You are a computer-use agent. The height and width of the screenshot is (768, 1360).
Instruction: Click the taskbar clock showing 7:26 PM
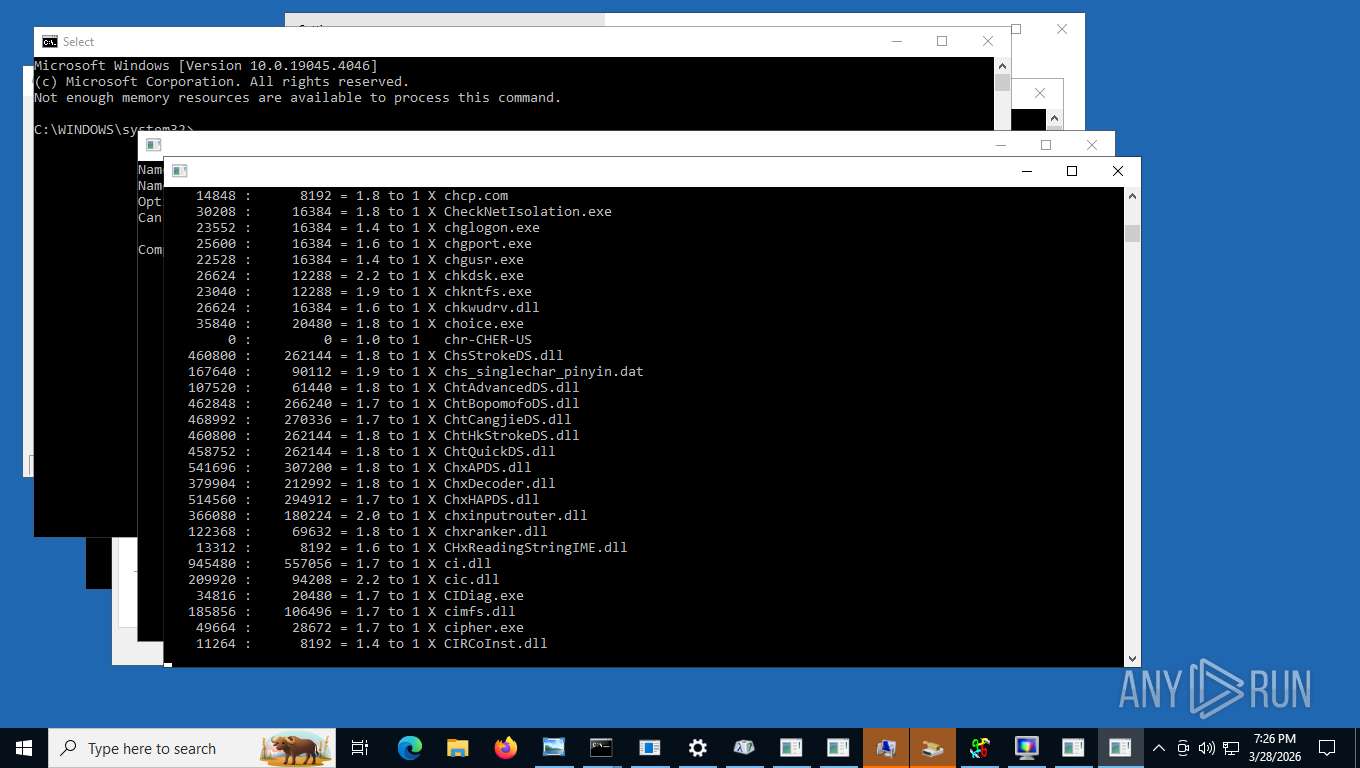point(1274,747)
